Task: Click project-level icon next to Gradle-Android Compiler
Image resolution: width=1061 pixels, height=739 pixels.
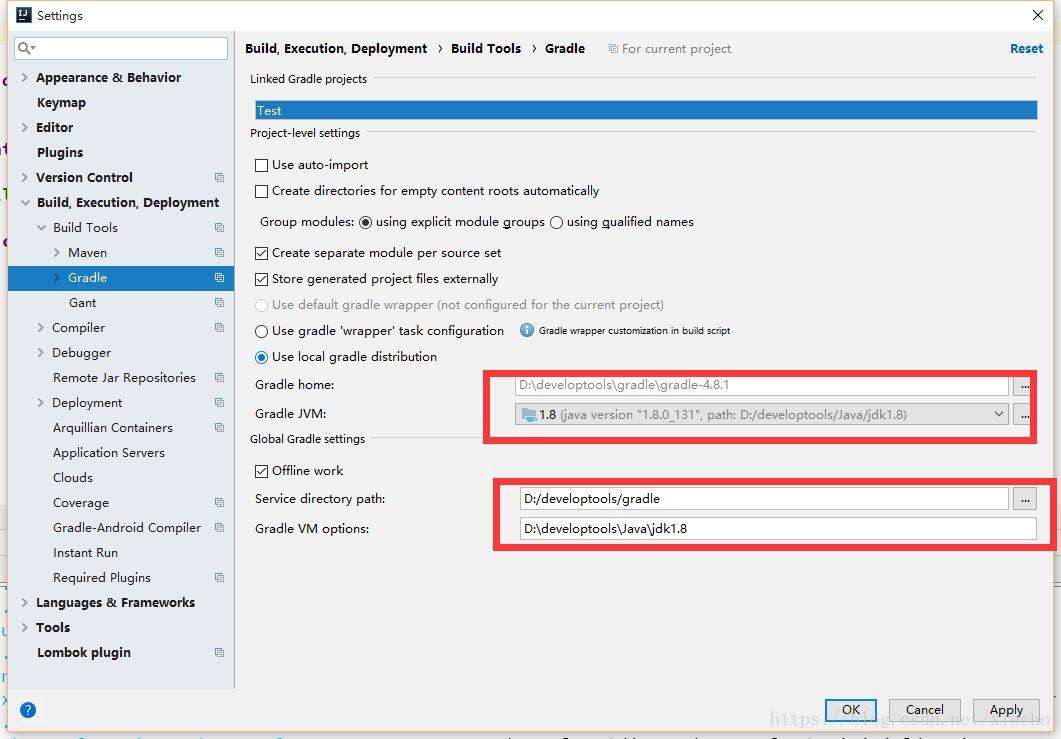Action: pyautogui.click(x=219, y=528)
